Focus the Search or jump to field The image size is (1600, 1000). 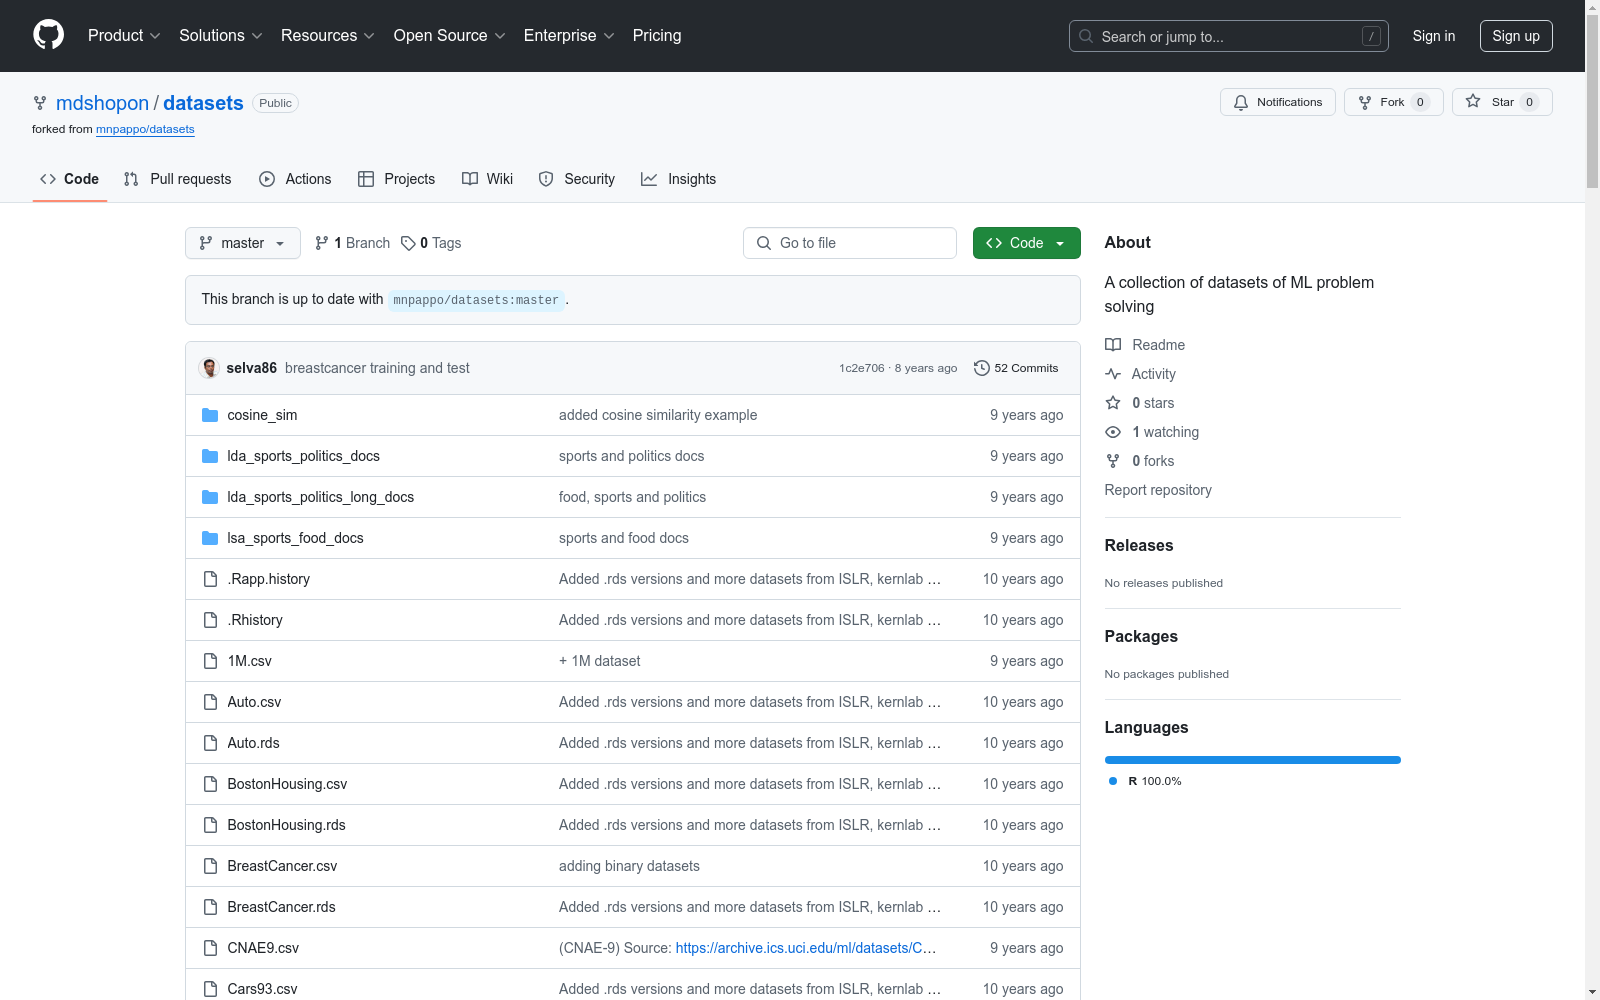[1229, 36]
